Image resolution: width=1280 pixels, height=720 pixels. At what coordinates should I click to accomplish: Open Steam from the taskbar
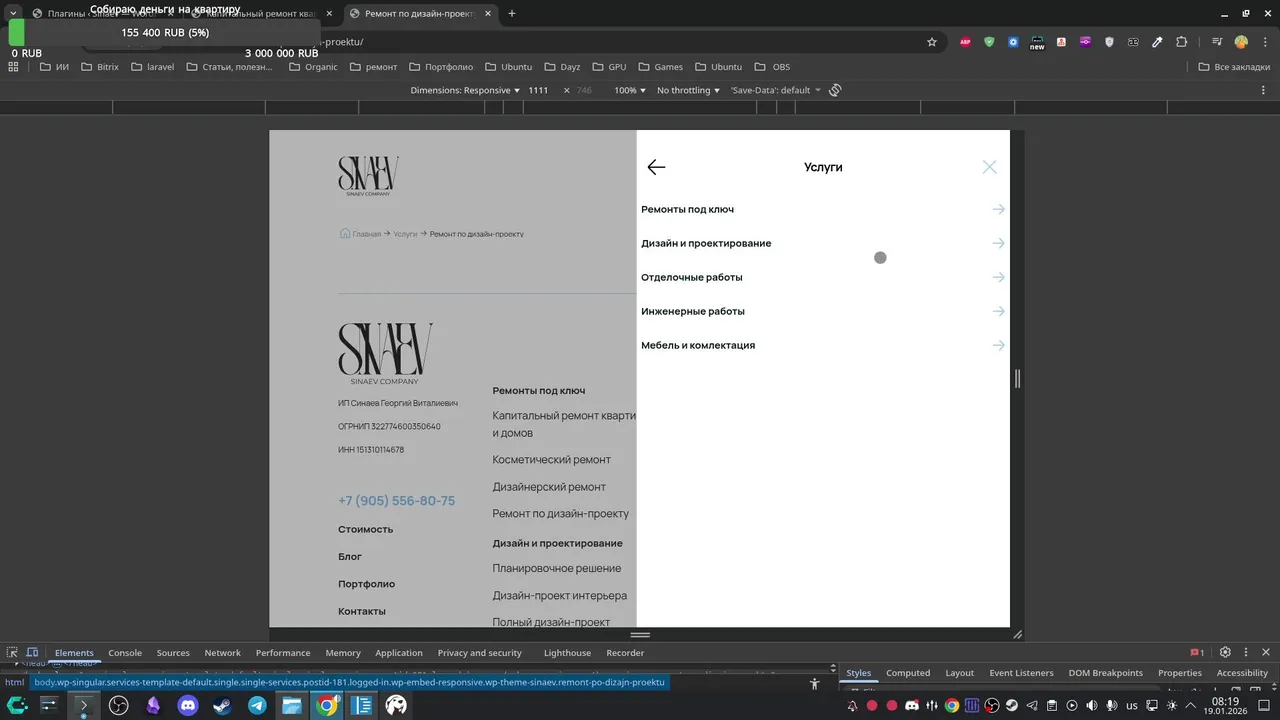[222, 705]
